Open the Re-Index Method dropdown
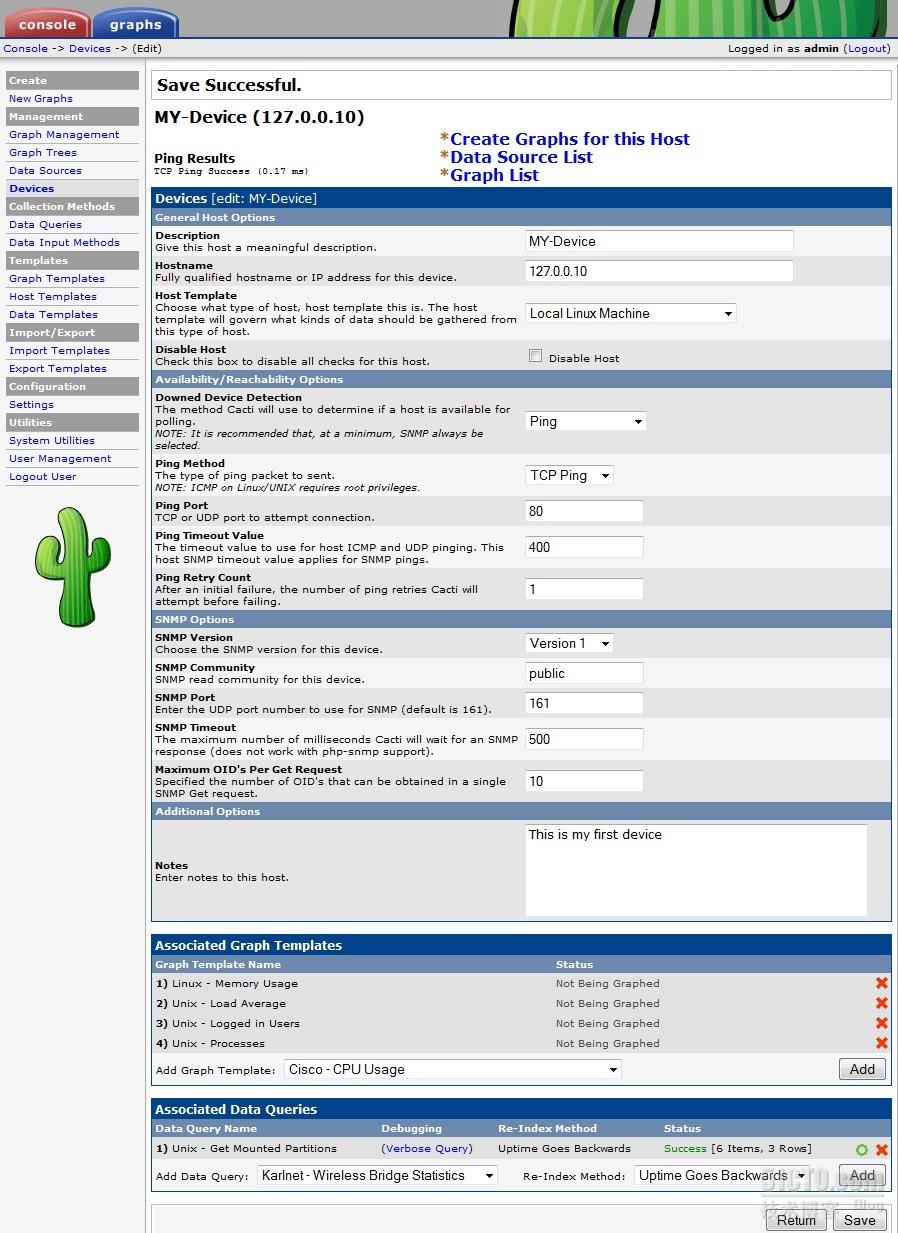The height and width of the screenshot is (1233, 898). [x=722, y=1175]
